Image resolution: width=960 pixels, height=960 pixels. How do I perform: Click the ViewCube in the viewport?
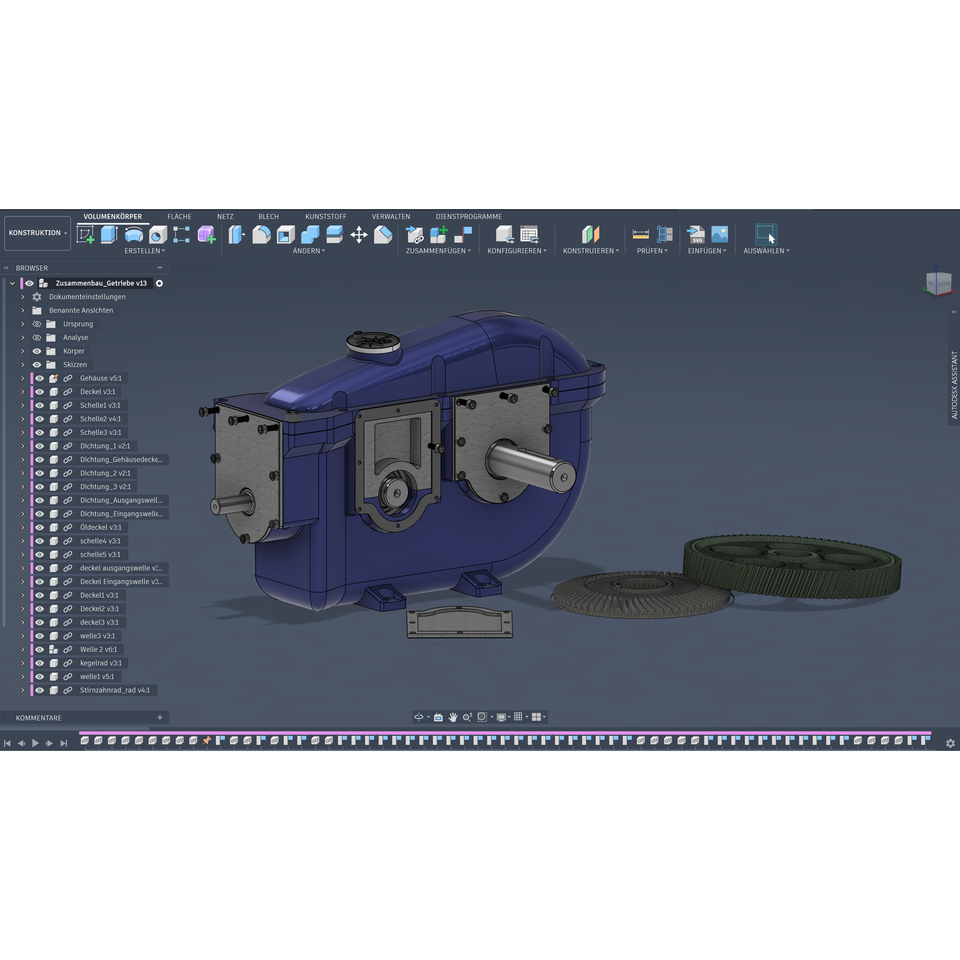(939, 283)
